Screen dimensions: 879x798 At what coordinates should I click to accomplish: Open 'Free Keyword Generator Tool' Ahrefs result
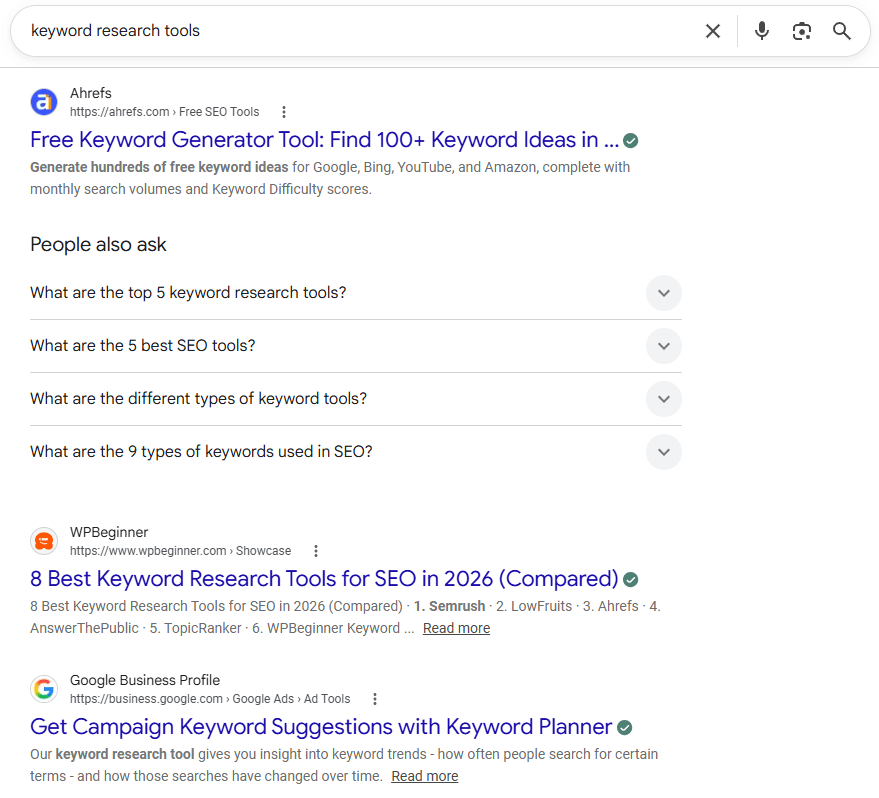[325, 140]
